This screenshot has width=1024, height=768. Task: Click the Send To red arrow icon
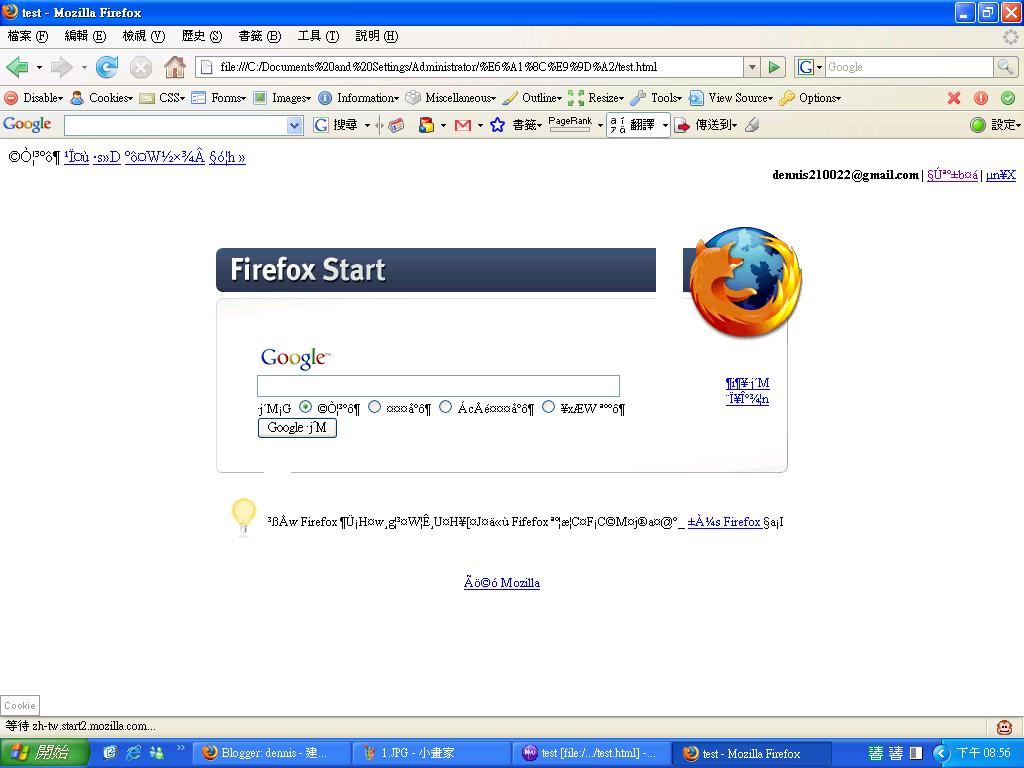pos(682,125)
